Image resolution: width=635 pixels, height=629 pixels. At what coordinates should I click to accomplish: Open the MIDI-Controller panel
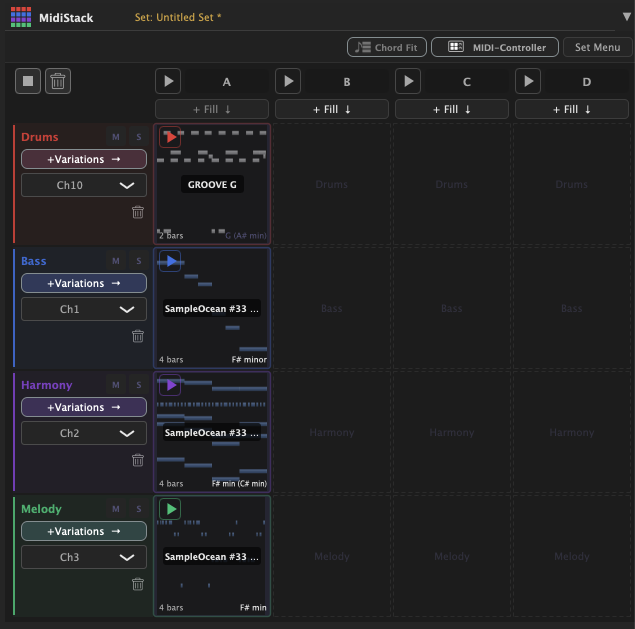pos(495,47)
